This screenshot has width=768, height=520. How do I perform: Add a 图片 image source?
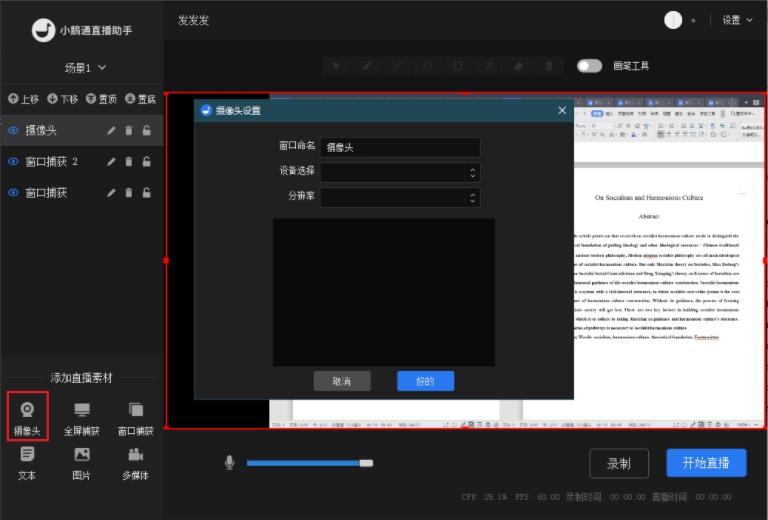(x=81, y=462)
